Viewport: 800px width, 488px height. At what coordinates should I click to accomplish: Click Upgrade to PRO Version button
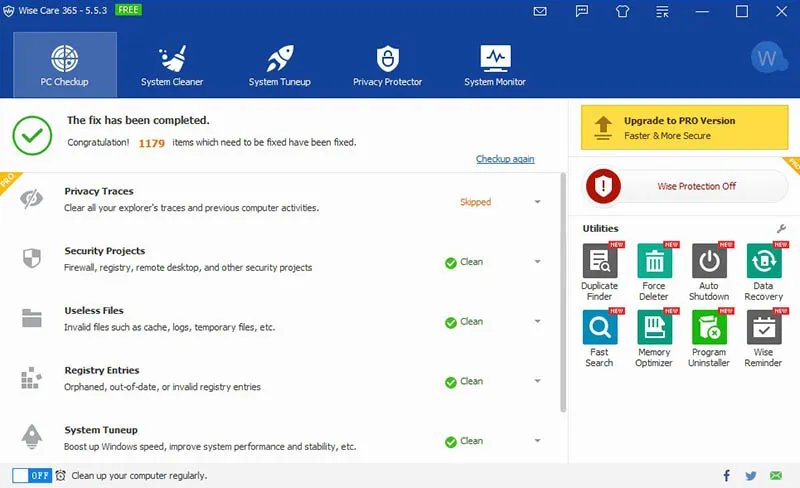pos(684,128)
